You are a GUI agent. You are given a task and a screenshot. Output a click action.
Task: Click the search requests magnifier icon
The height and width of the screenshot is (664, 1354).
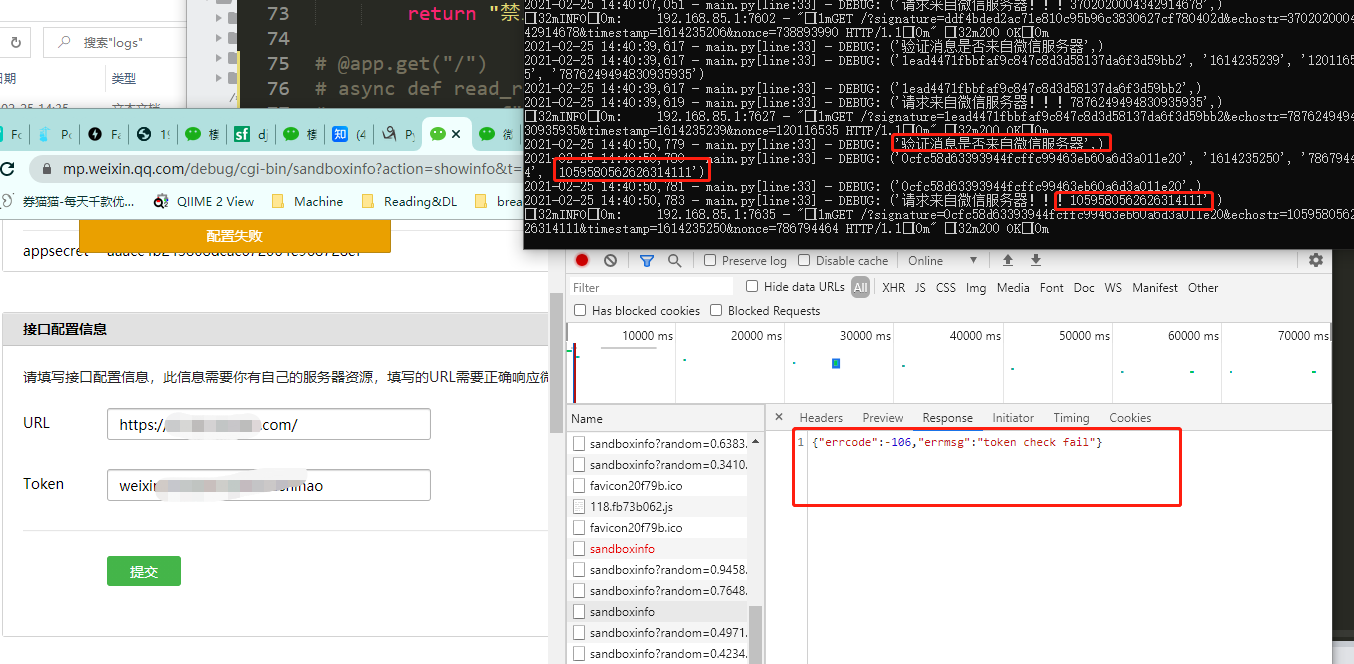673,259
